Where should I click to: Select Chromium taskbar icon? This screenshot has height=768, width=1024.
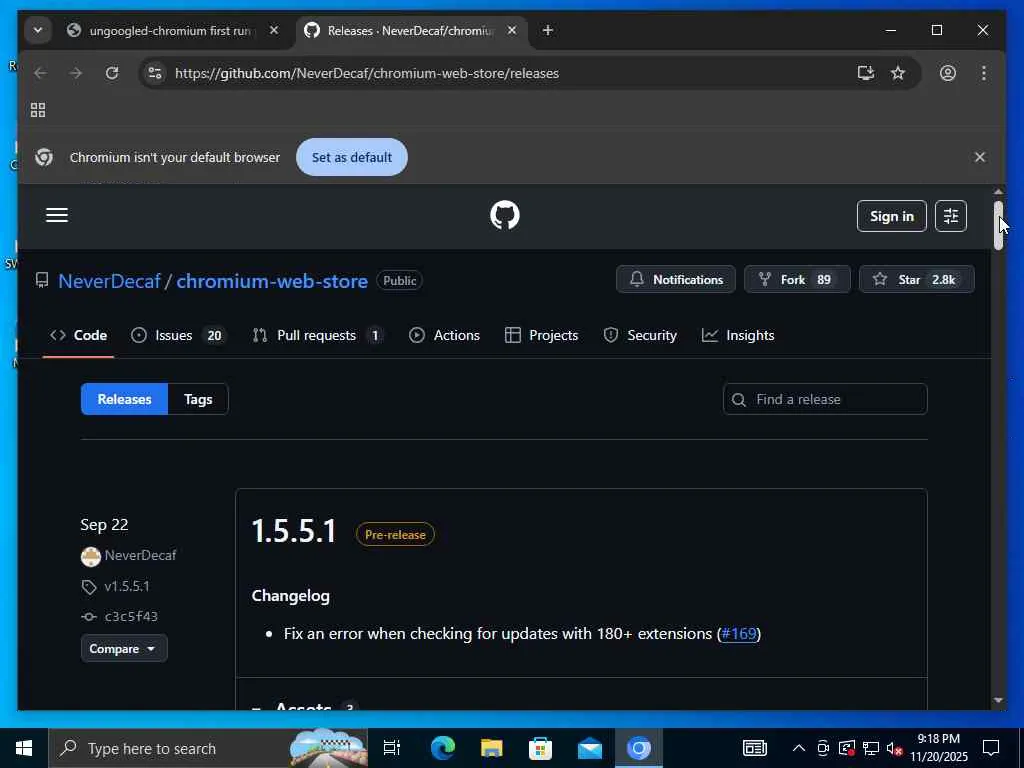click(639, 748)
